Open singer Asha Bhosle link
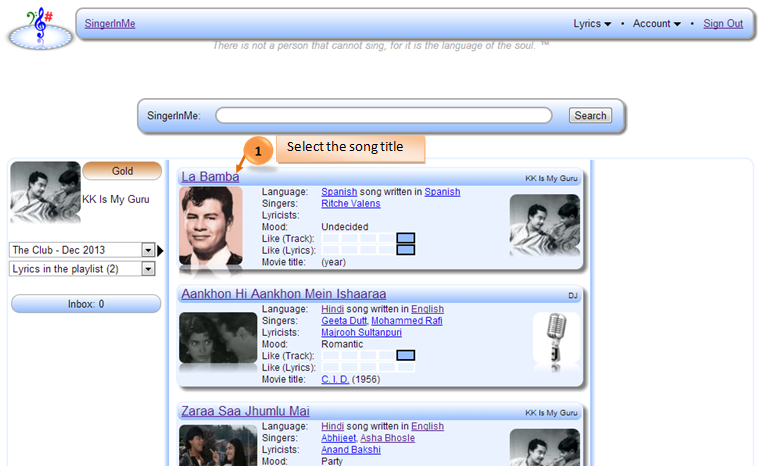The image size is (763, 466). pyautogui.click(x=387, y=438)
